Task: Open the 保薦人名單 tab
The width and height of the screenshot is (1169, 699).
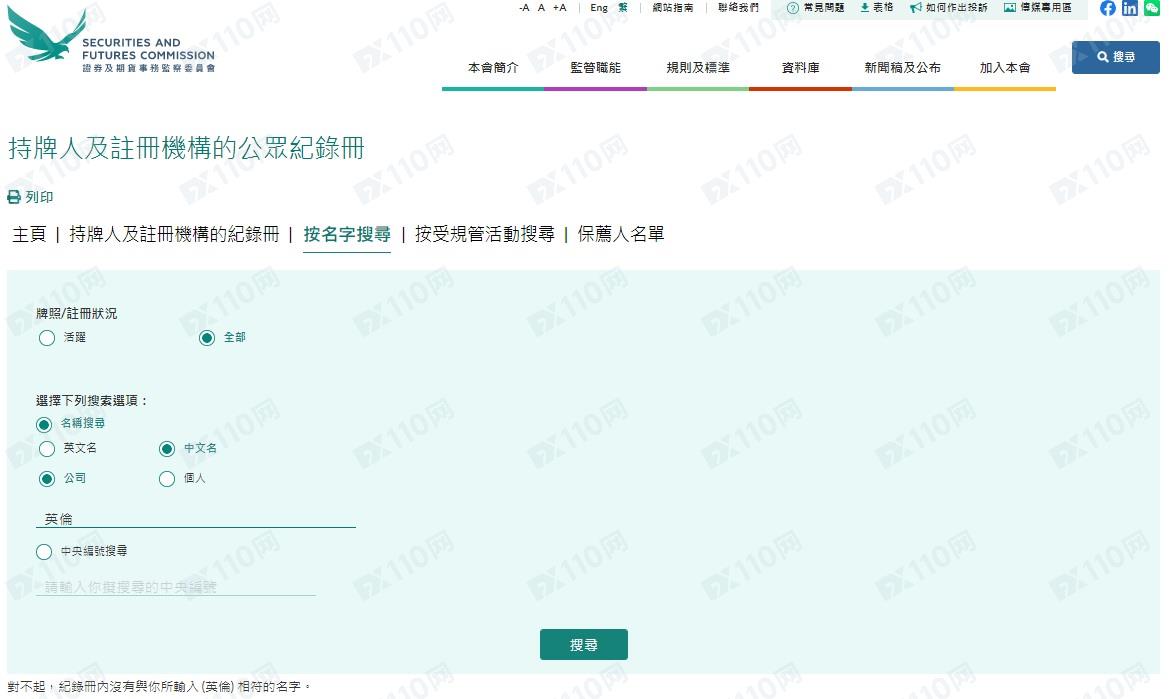Action: point(620,235)
